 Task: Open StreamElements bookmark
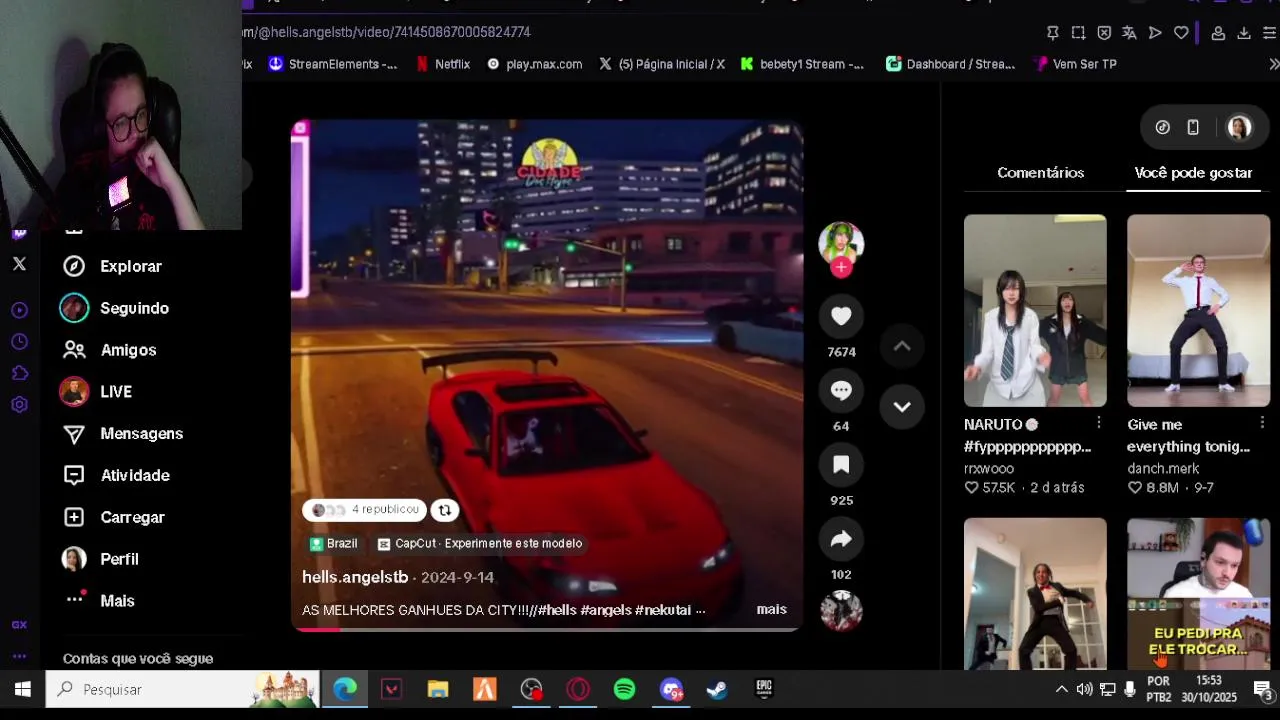pyautogui.click(x=332, y=64)
